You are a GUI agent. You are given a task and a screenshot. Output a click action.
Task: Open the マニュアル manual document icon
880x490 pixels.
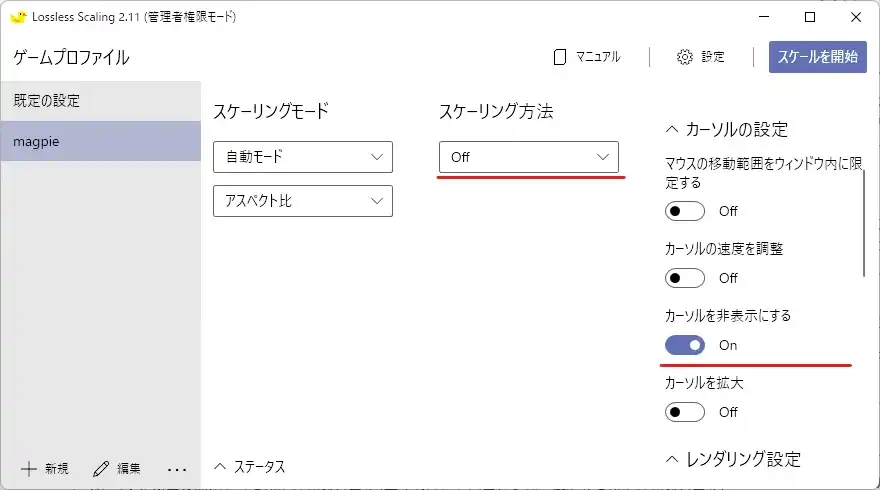561,57
